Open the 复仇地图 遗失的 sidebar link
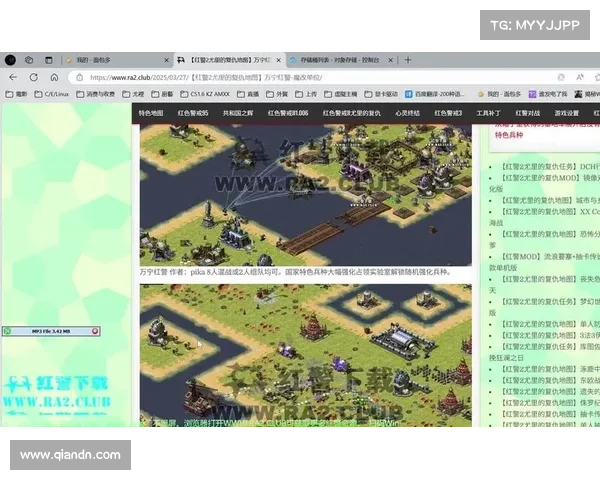The height and width of the screenshot is (480, 600). 548,392
